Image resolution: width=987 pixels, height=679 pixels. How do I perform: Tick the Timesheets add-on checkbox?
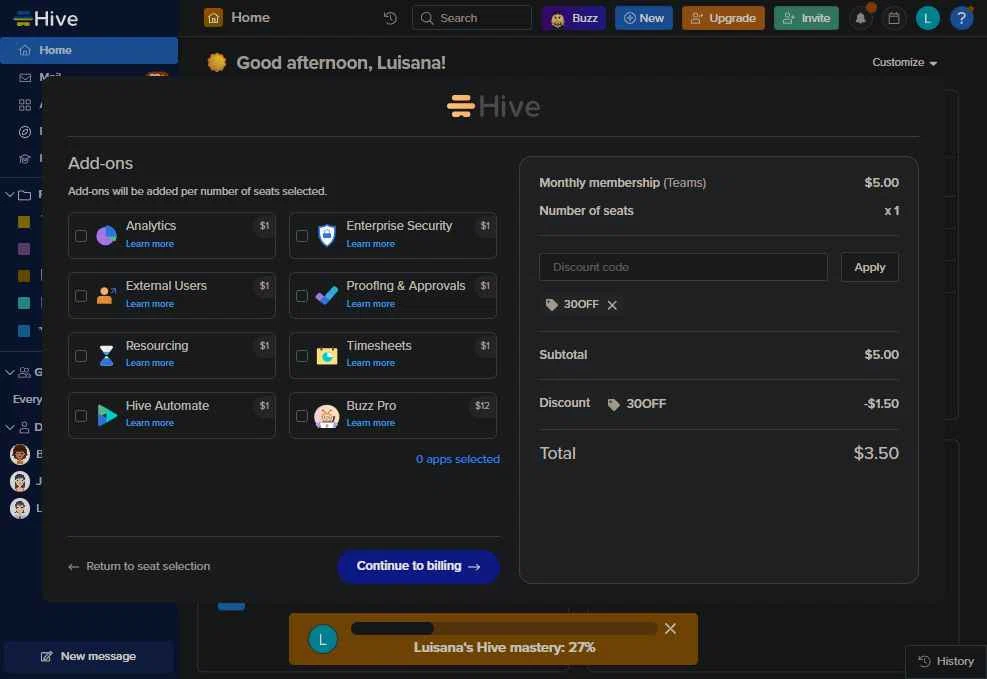coord(302,356)
